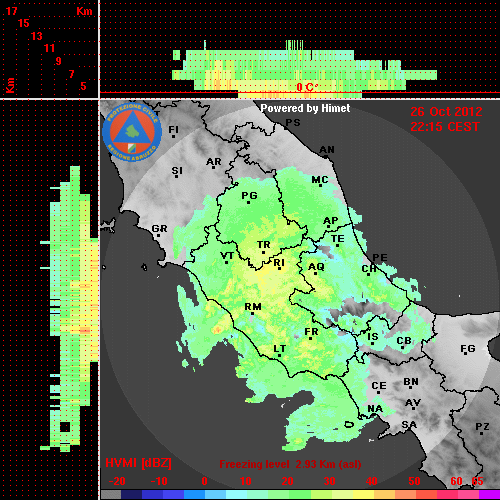The height and width of the screenshot is (500, 500).
Task: Click the Protezione Civile Regione Abruzzo logo
Action: tap(132, 133)
